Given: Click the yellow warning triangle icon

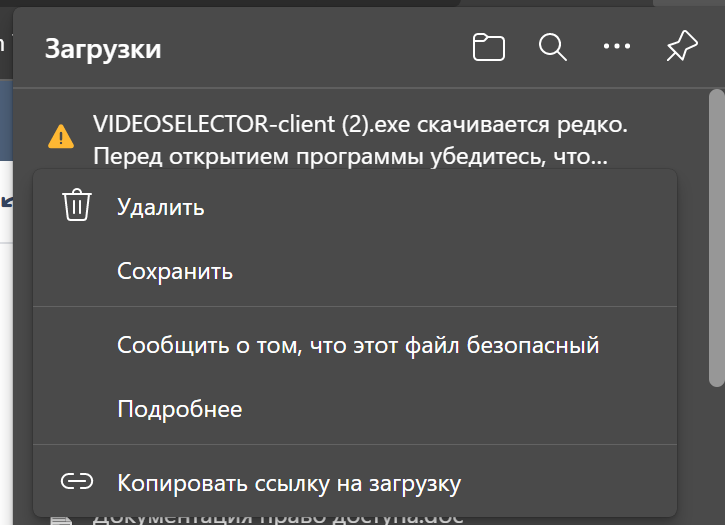Looking at the screenshot, I should pyautogui.click(x=61, y=137).
